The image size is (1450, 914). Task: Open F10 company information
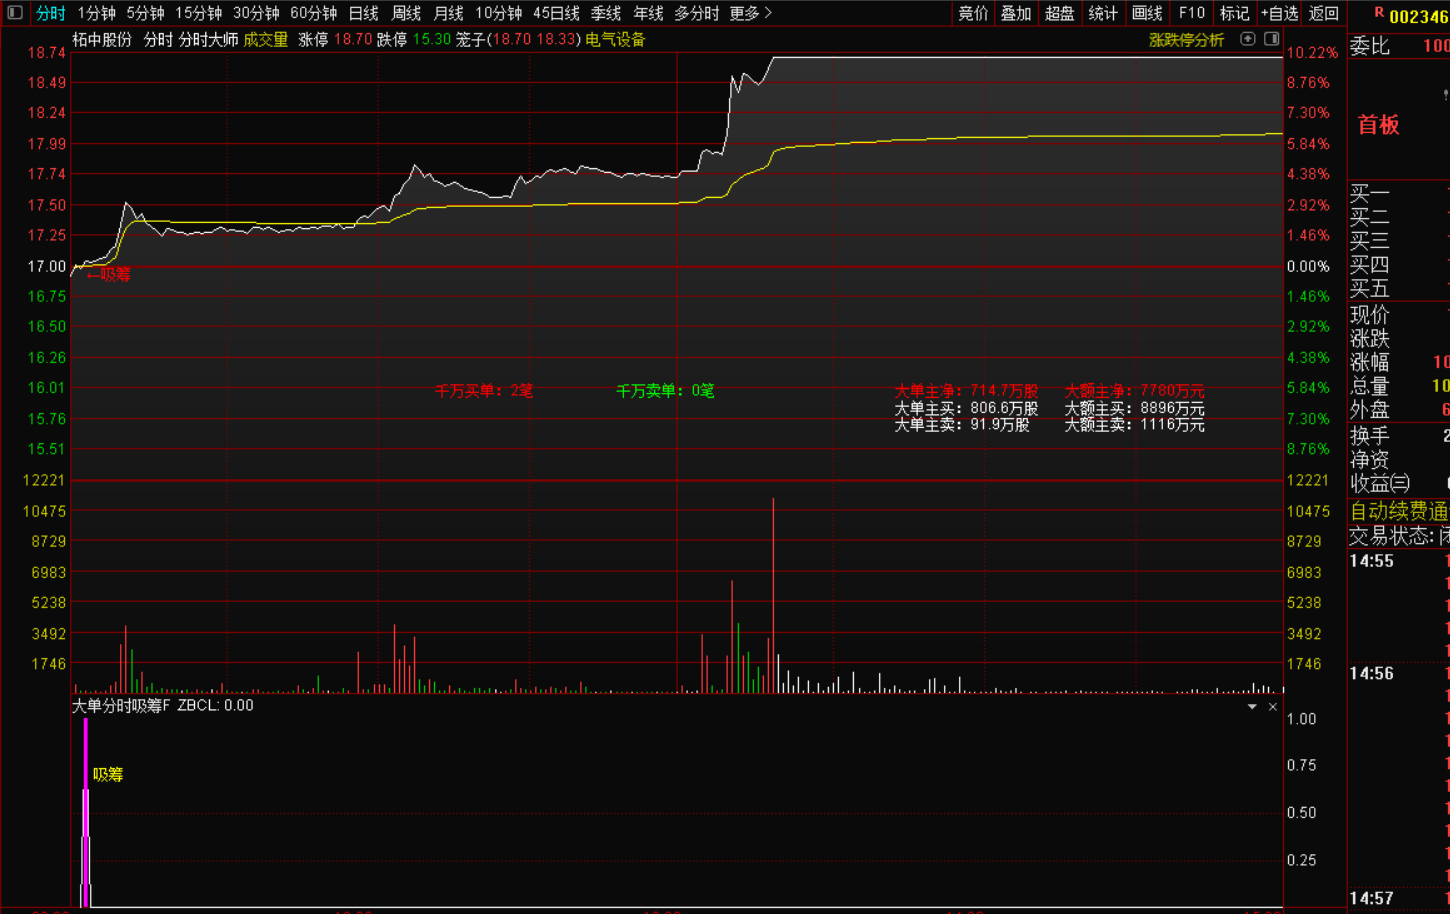click(1191, 13)
